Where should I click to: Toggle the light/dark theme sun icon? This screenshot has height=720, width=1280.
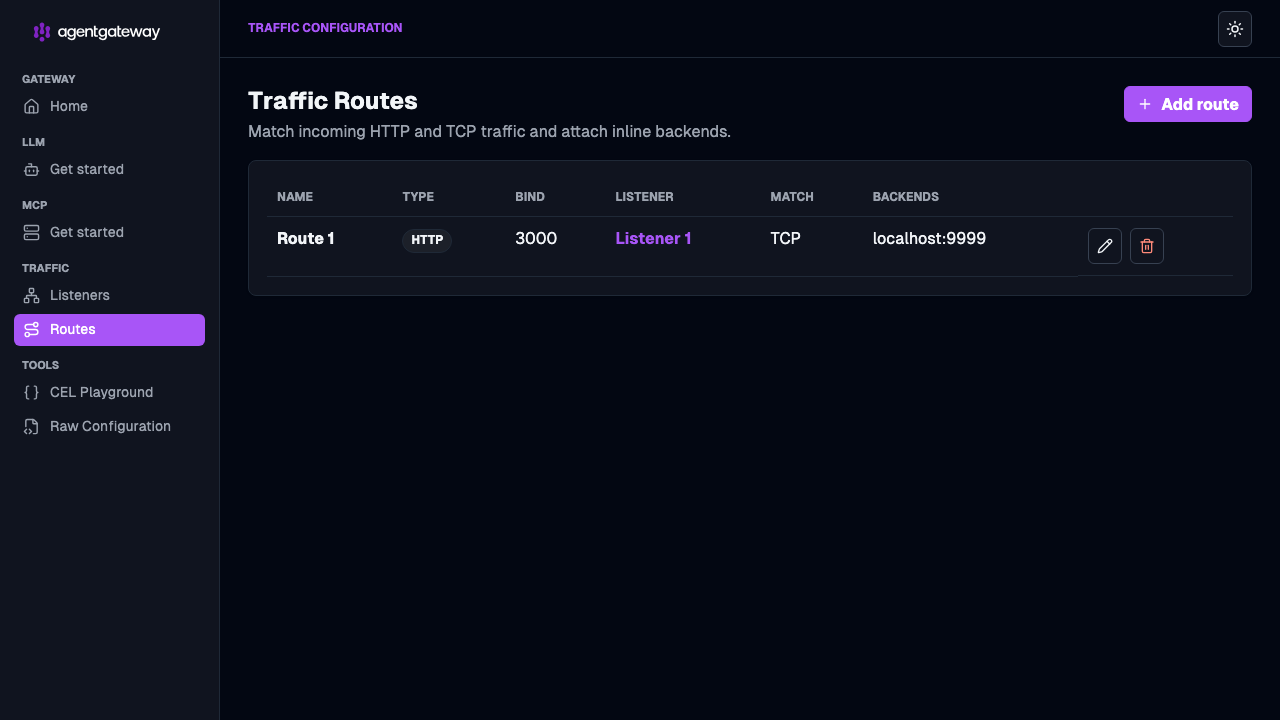1235,29
